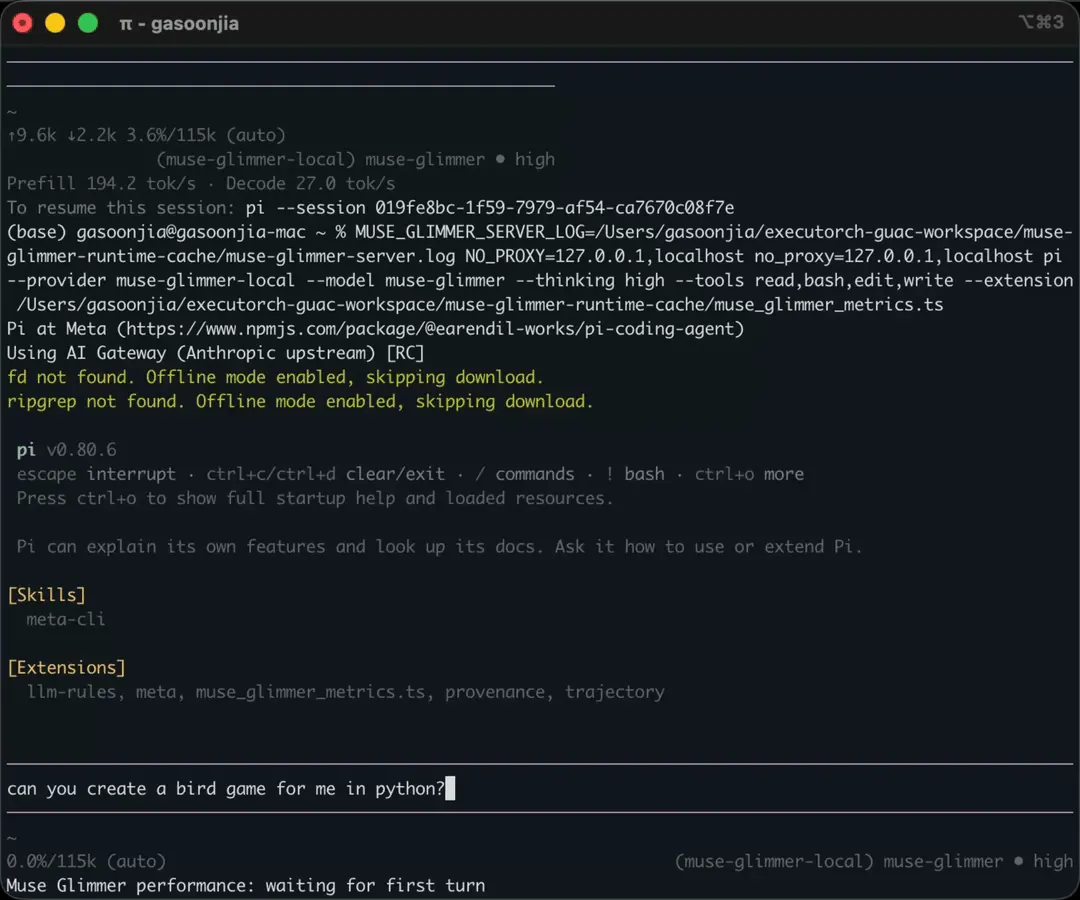Click the "escape interrupt" hint text
The image size is (1080, 900).
pyautogui.click(x=96, y=474)
